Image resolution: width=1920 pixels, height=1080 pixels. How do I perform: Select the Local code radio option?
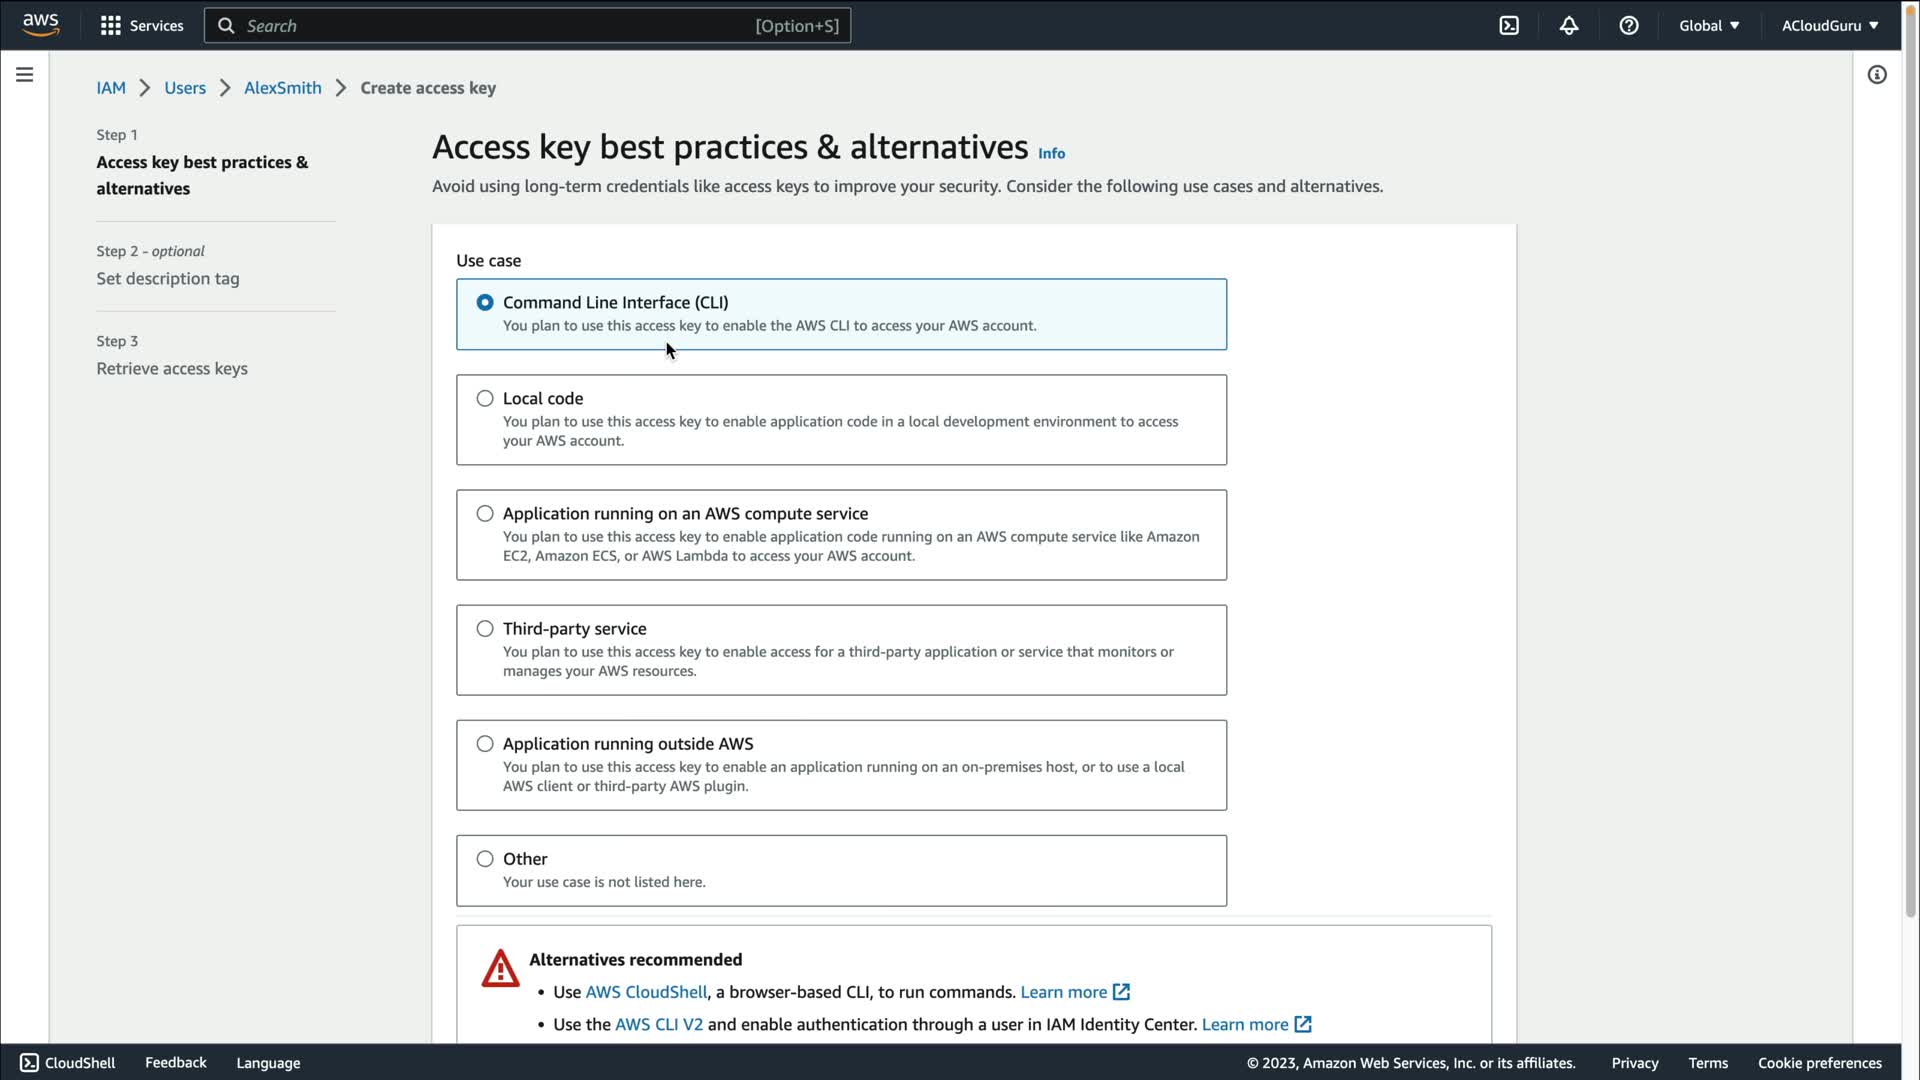[485, 398]
